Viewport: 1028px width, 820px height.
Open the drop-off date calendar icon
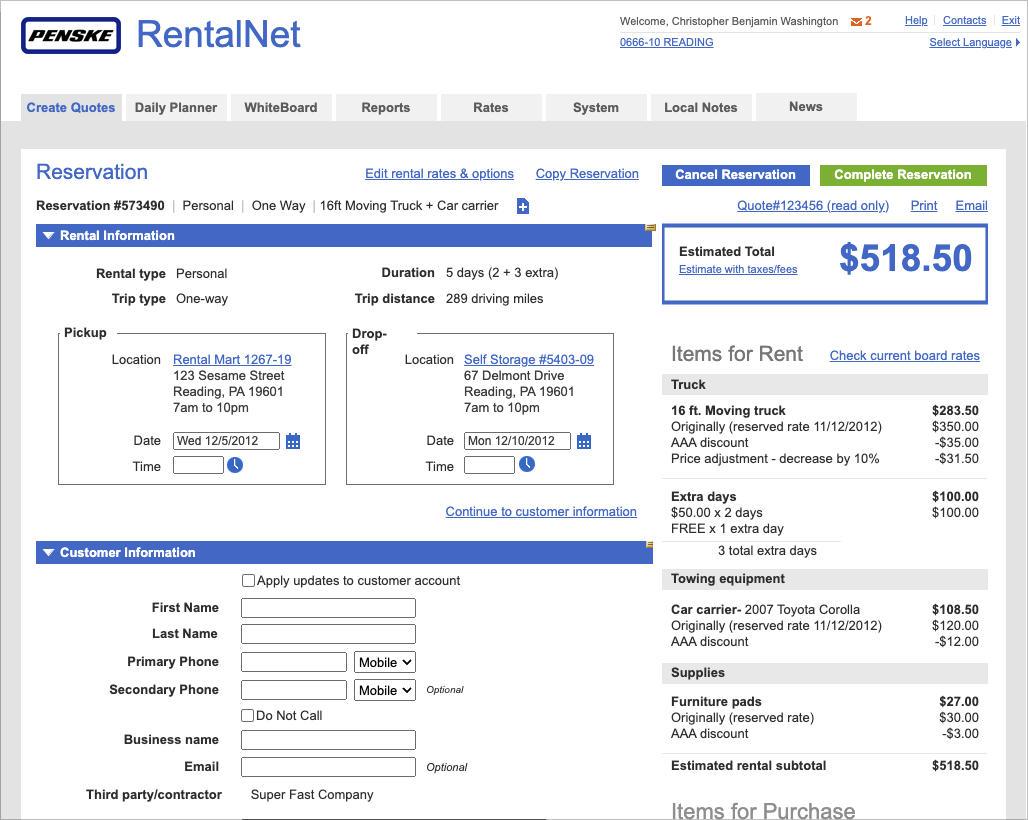click(x=584, y=441)
